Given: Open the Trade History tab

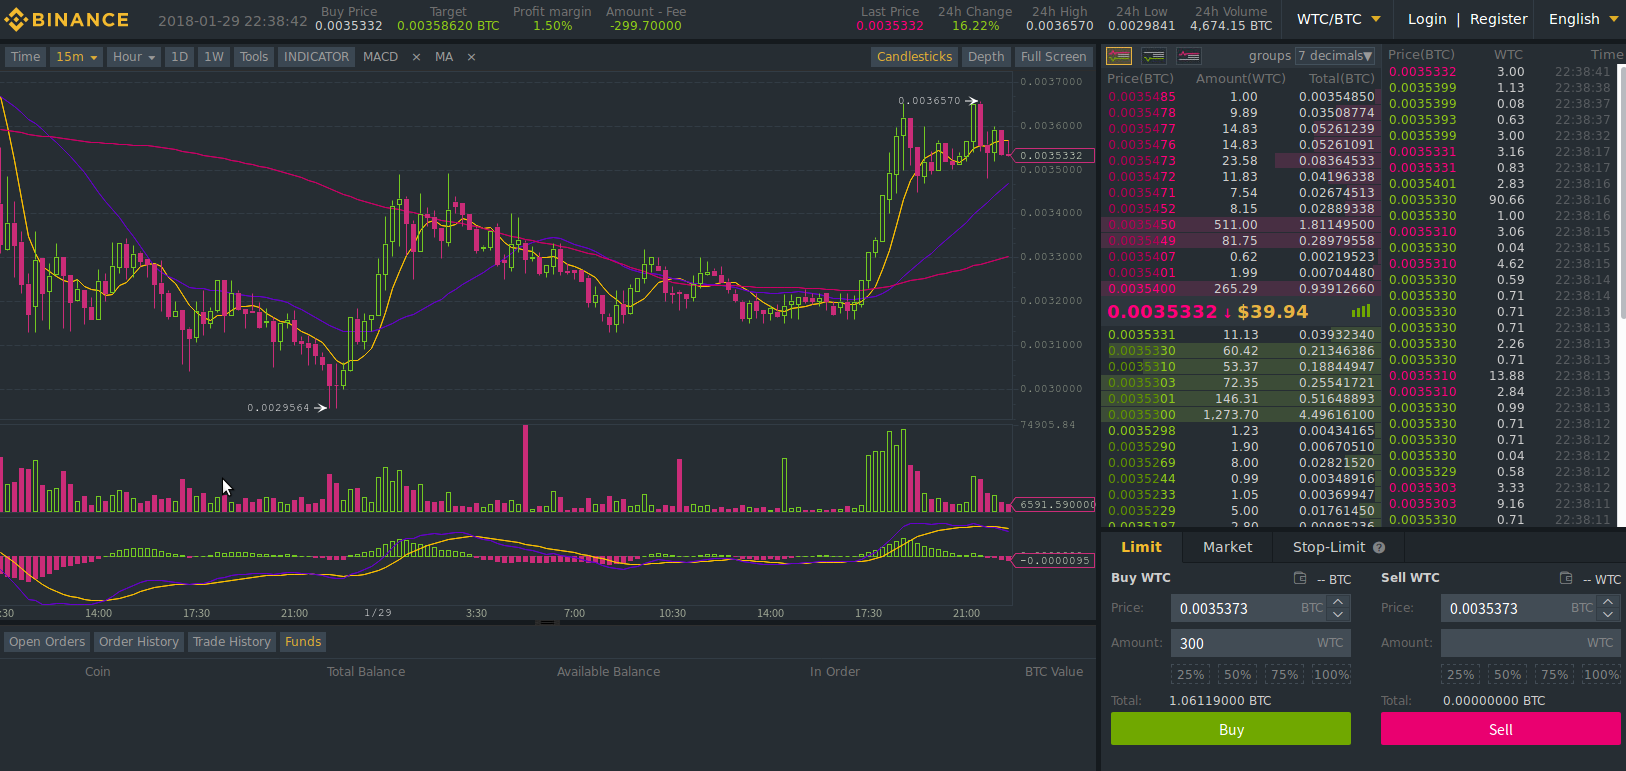Looking at the screenshot, I should click(x=232, y=642).
